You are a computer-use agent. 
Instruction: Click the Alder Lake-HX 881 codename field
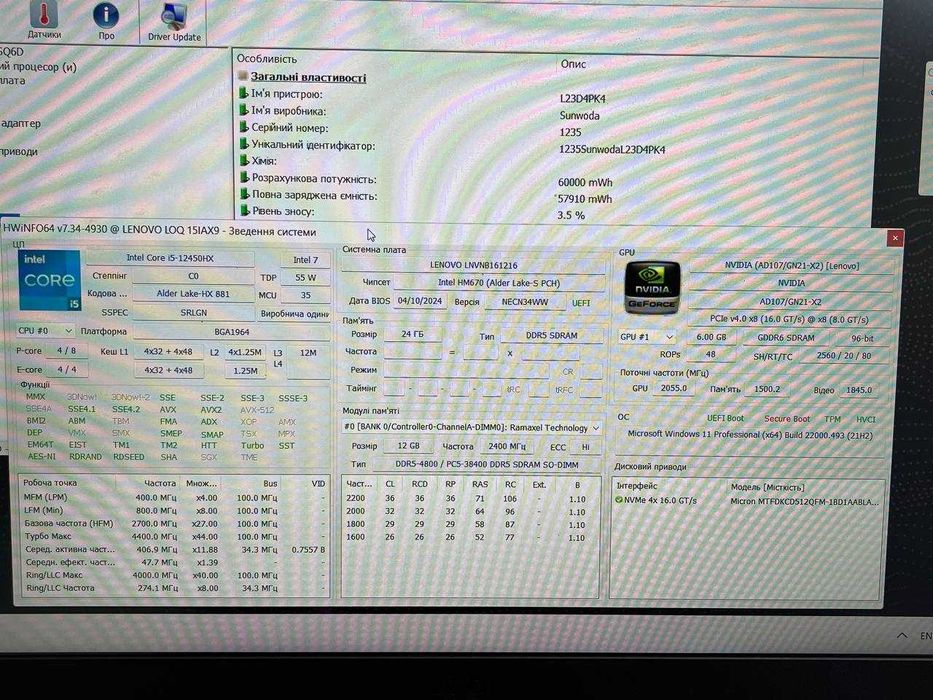pos(193,293)
